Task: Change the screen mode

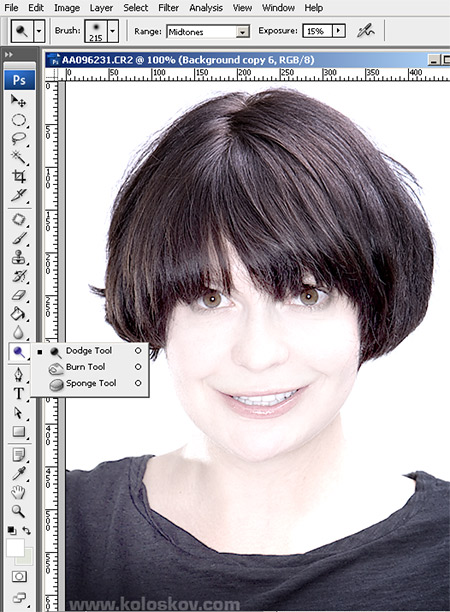Action: (x=19, y=597)
